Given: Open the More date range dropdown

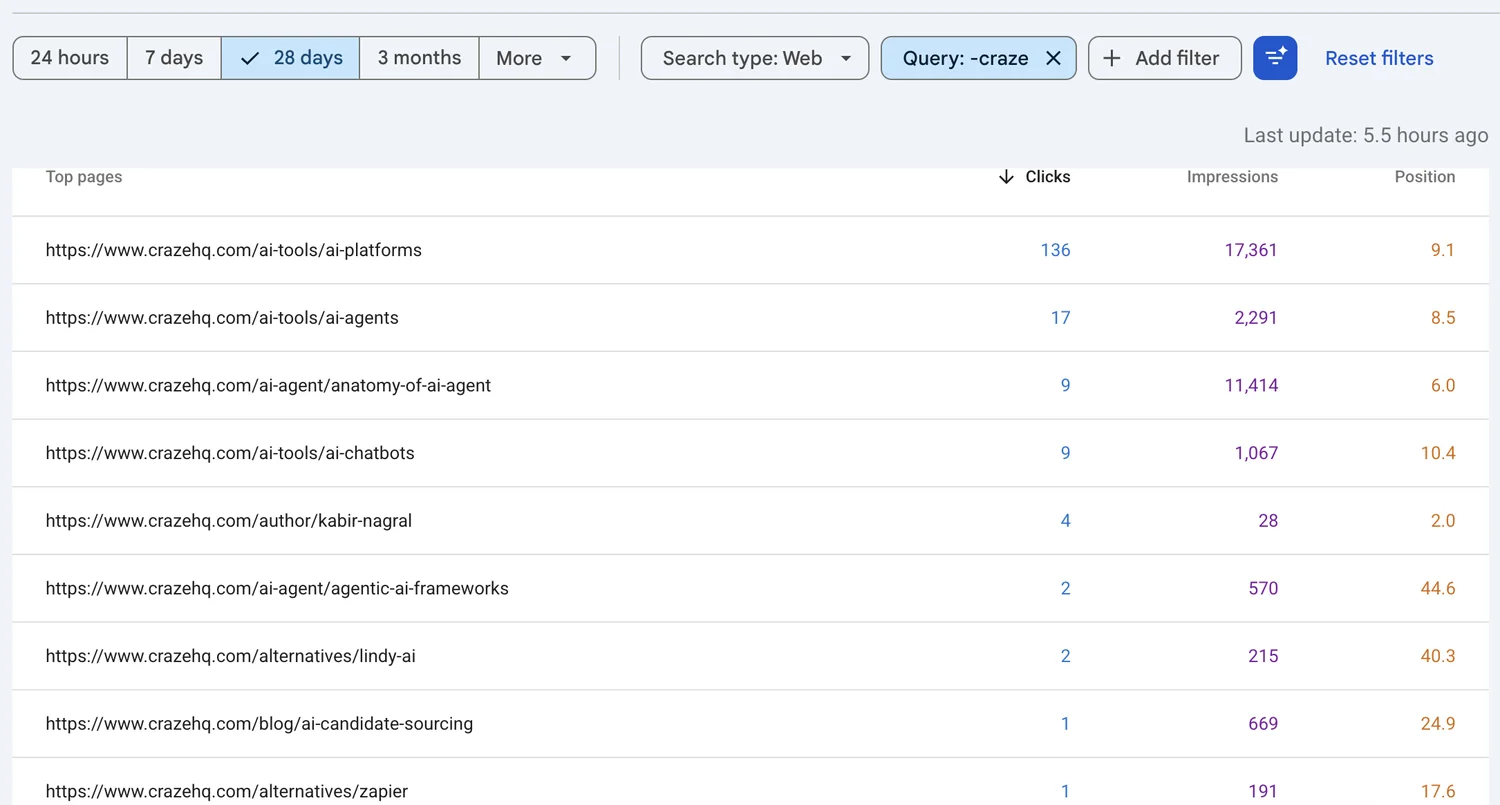Looking at the screenshot, I should 537,58.
